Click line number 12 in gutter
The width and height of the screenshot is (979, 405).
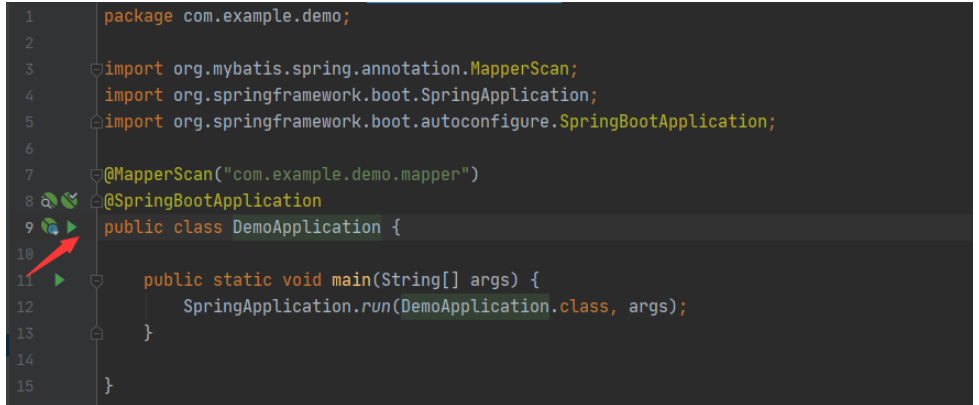click(x=25, y=307)
